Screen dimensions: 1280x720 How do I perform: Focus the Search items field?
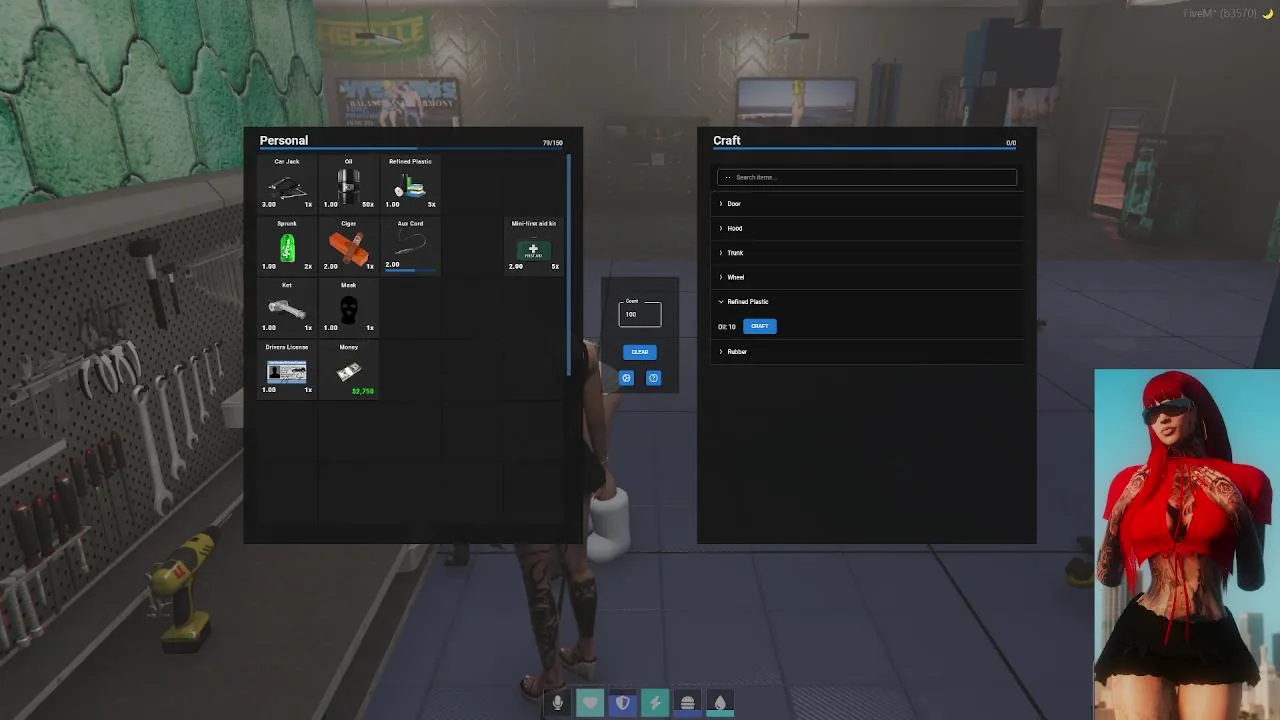click(867, 177)
